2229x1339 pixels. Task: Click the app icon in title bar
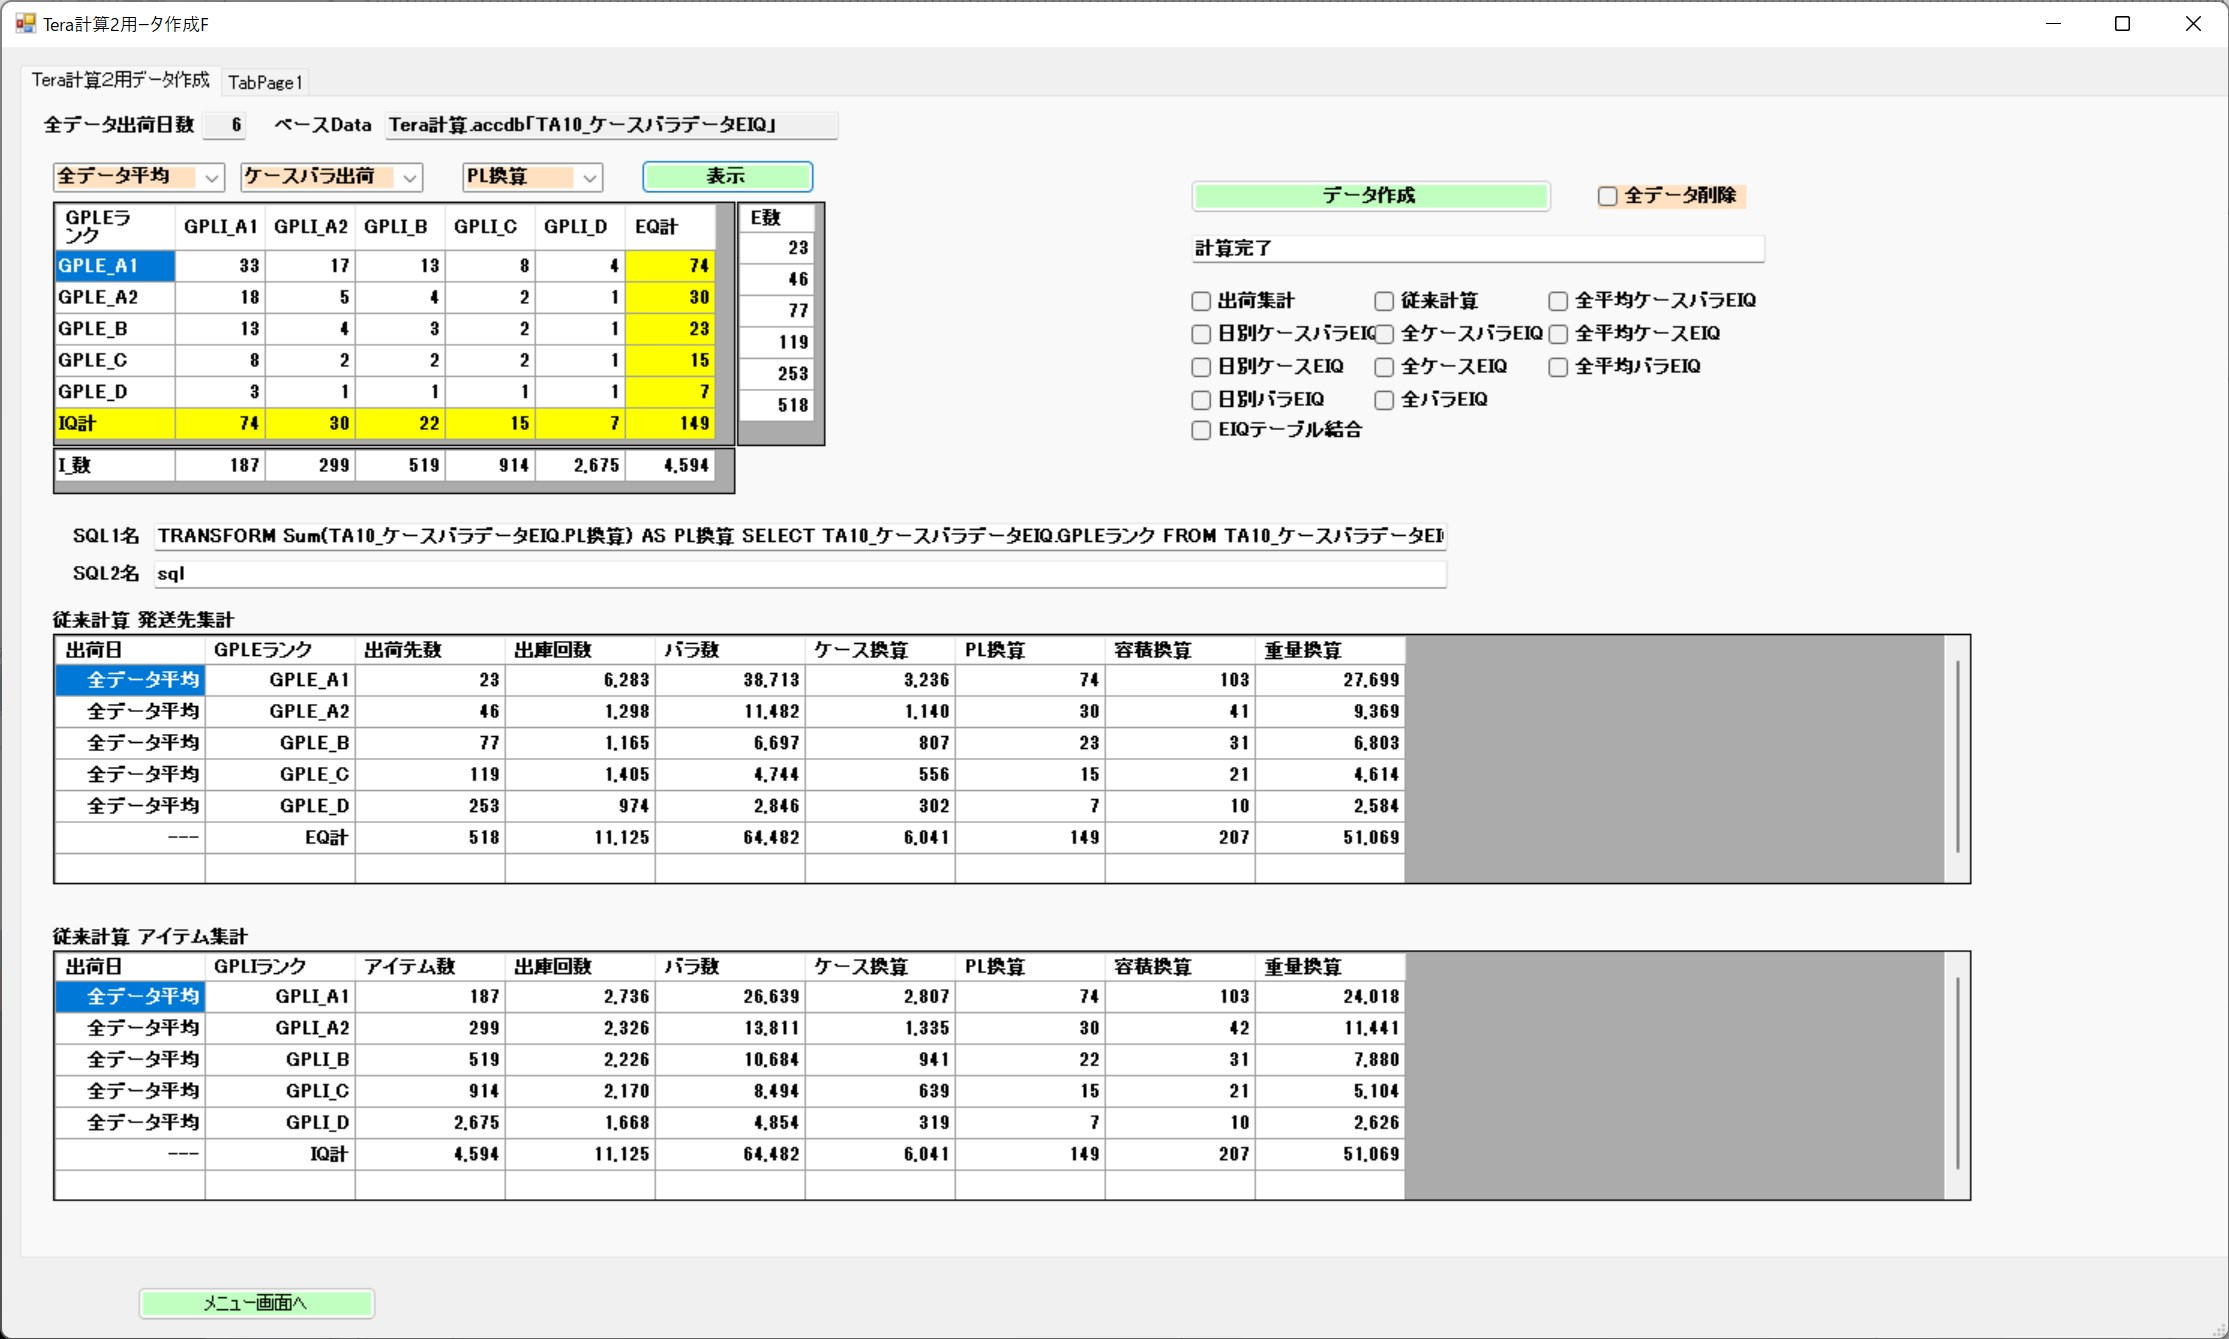[x=25, y=23]
